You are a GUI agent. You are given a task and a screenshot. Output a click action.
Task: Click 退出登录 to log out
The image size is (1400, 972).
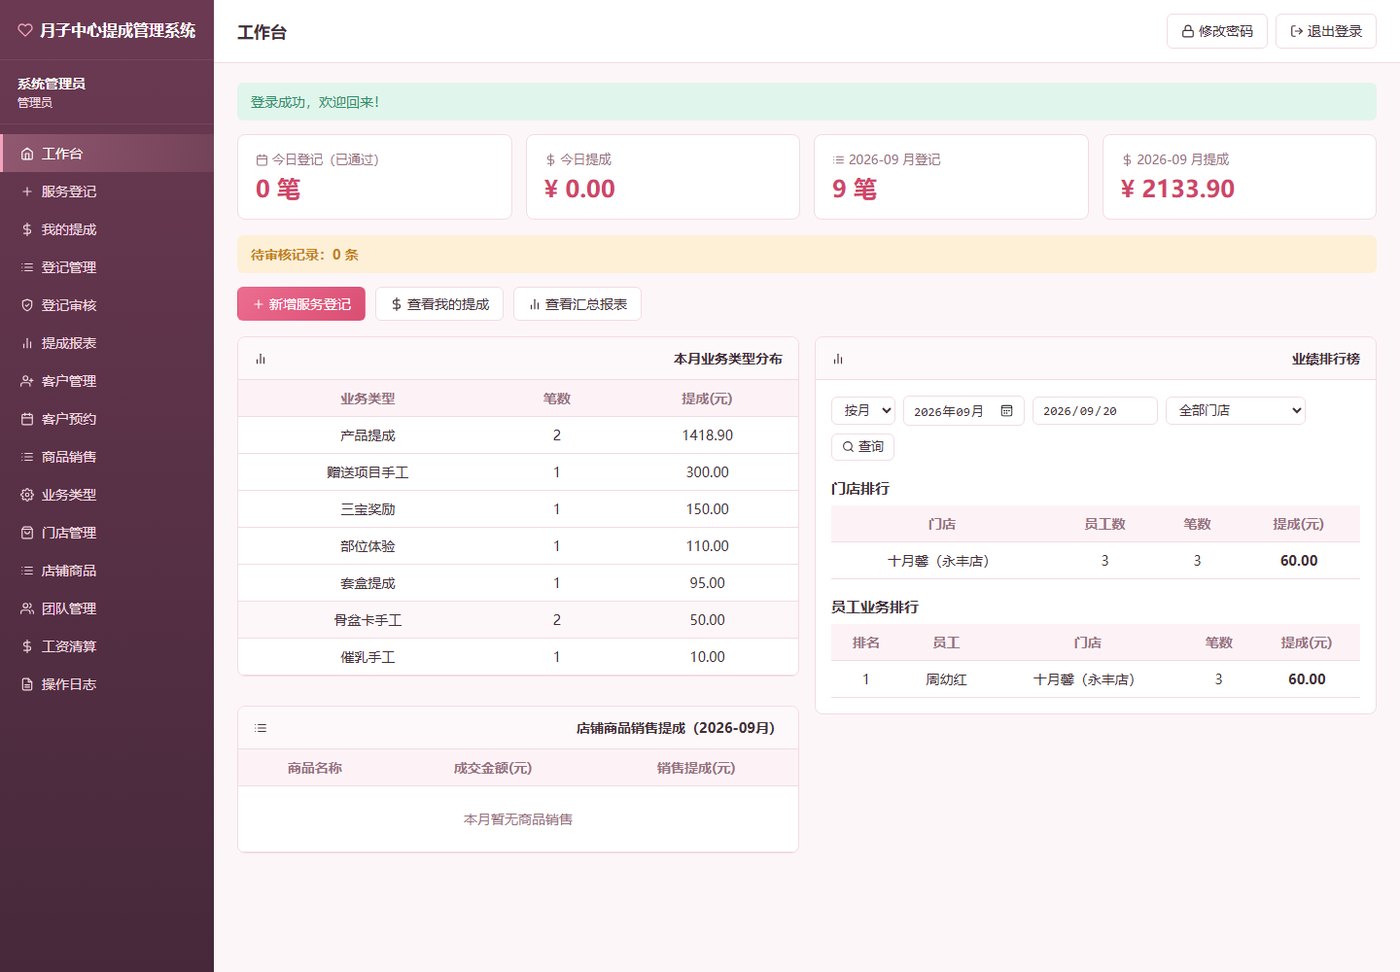(1326, 31)
